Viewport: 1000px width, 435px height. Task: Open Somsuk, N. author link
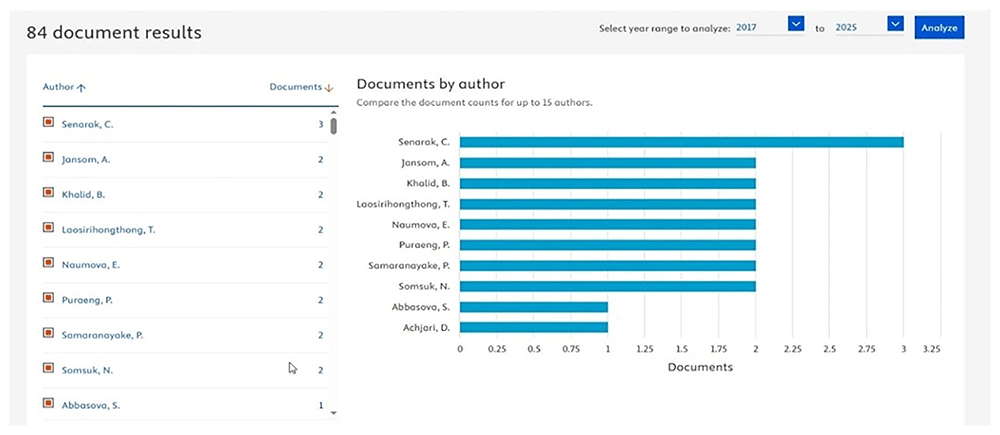coord(87,370)
